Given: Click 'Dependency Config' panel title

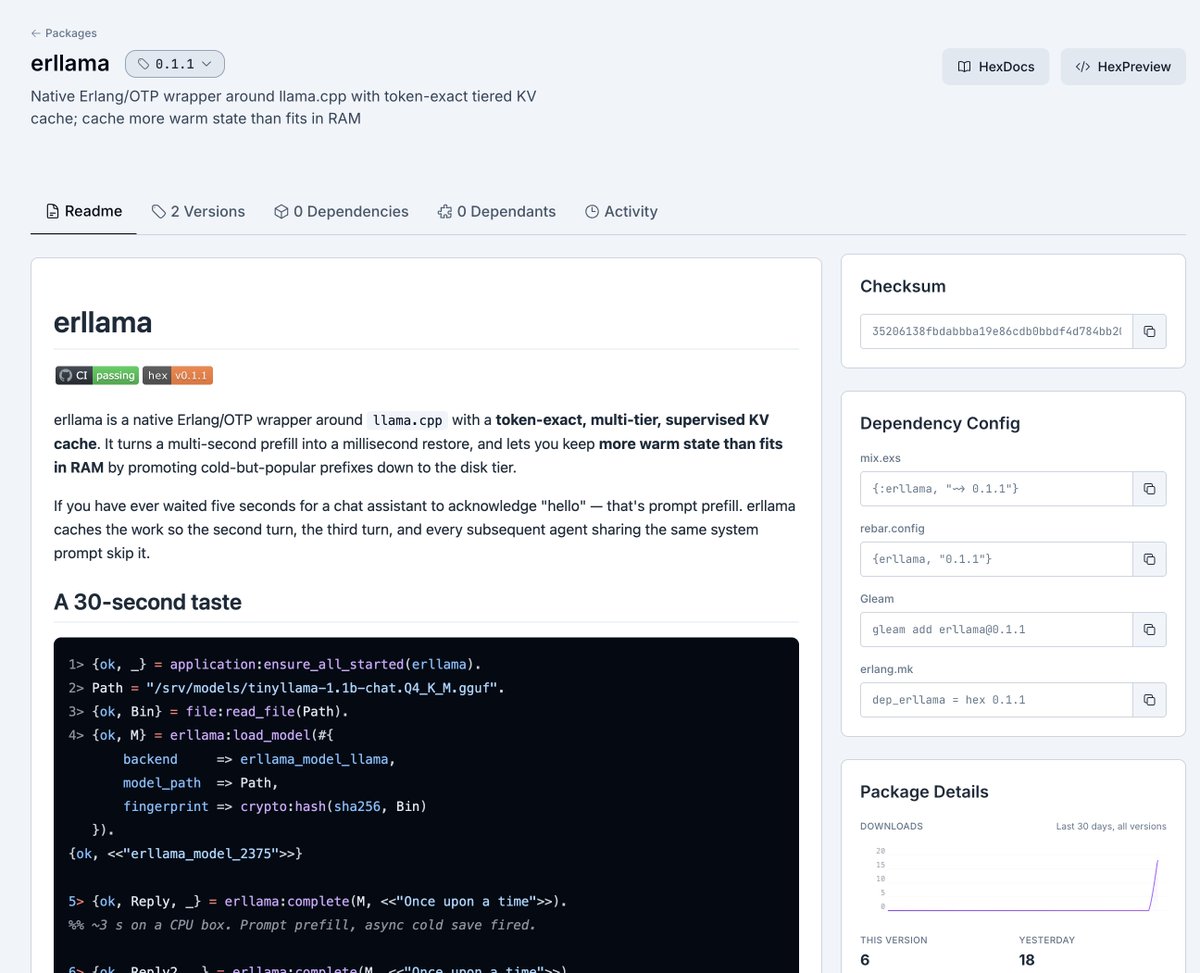Looking at the screenshot, I should click(940, 423).
